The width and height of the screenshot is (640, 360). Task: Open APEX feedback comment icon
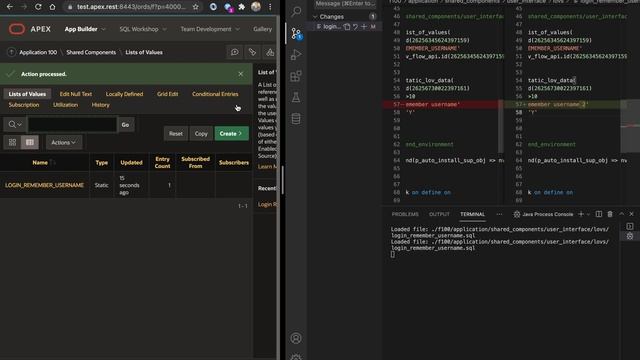235,52
